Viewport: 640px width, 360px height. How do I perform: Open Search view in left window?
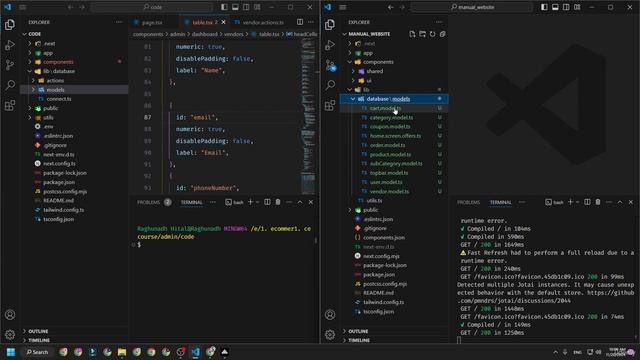(10, 85)
